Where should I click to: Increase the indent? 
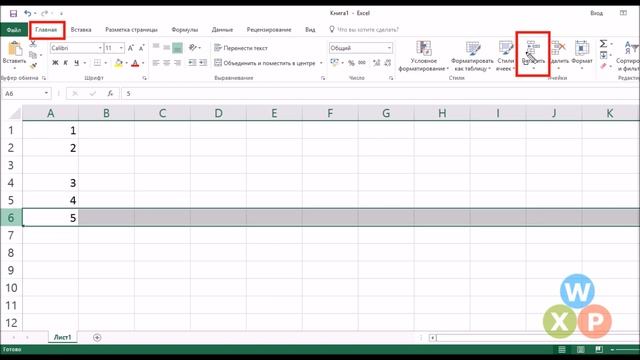[x=203, y=63]
